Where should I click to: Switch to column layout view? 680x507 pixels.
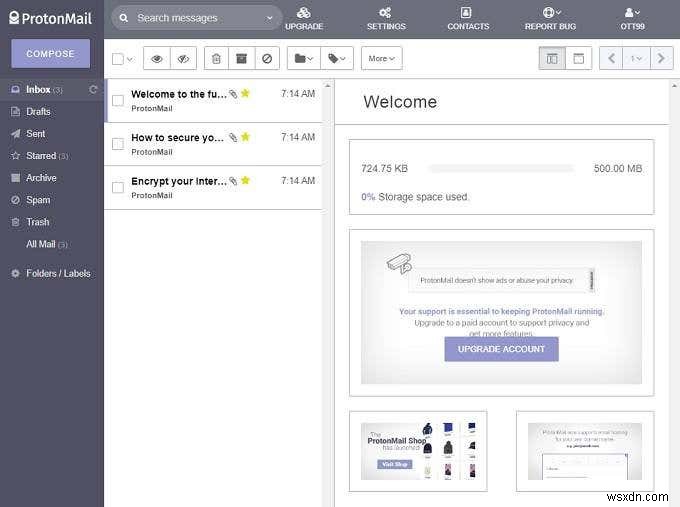[x=552, y=58]
